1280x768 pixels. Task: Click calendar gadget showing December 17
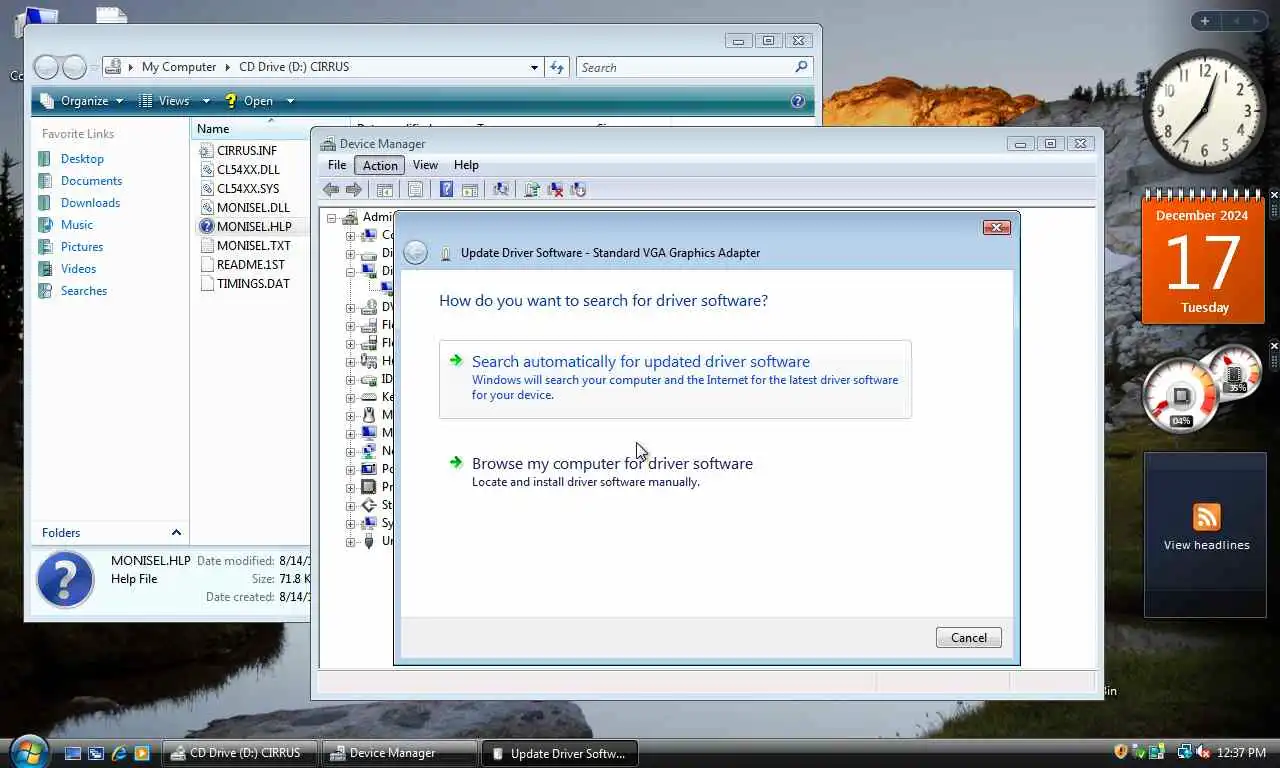point(1203,258)
